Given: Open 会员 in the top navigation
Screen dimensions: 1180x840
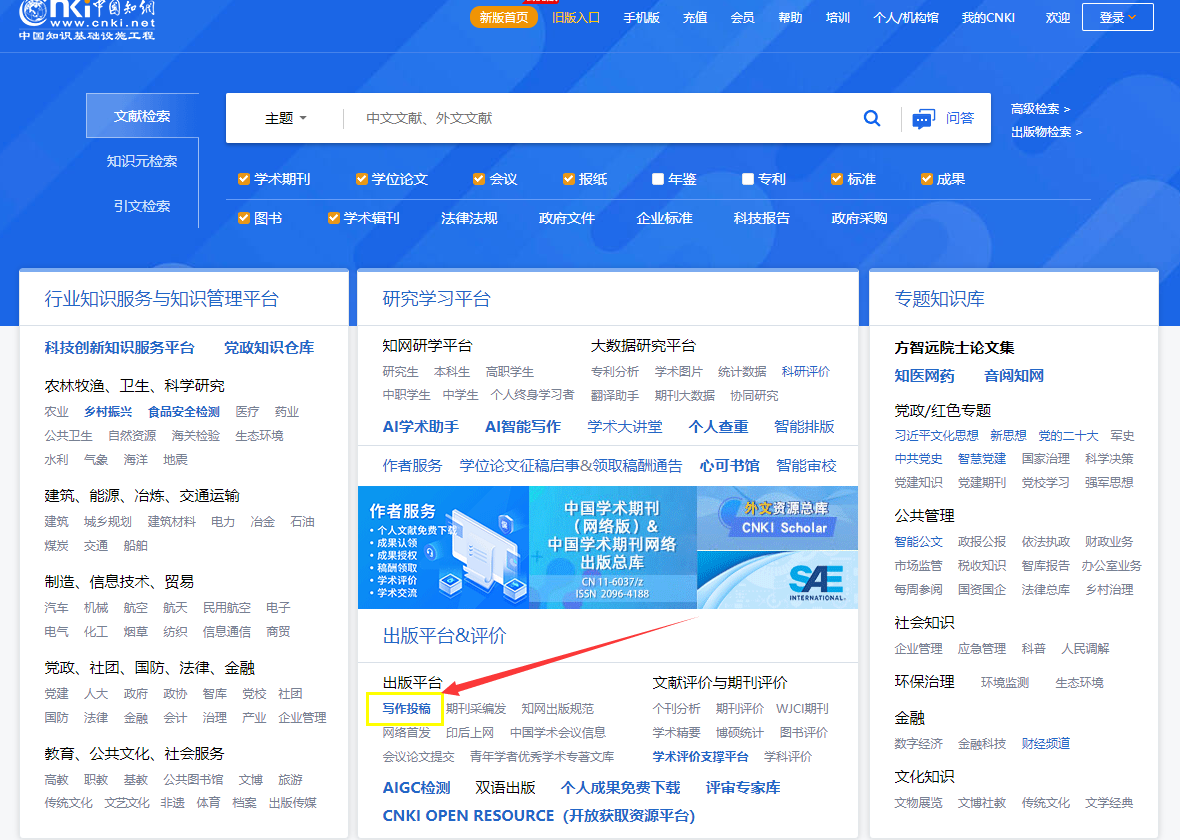Looking at the screenshot, I should click(742, 17).
